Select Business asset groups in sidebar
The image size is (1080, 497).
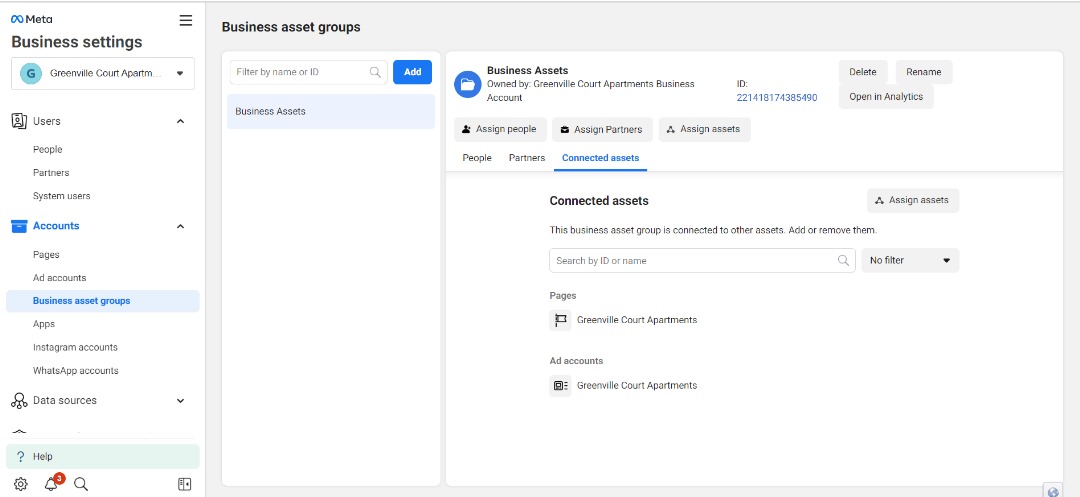click(103, 301)
